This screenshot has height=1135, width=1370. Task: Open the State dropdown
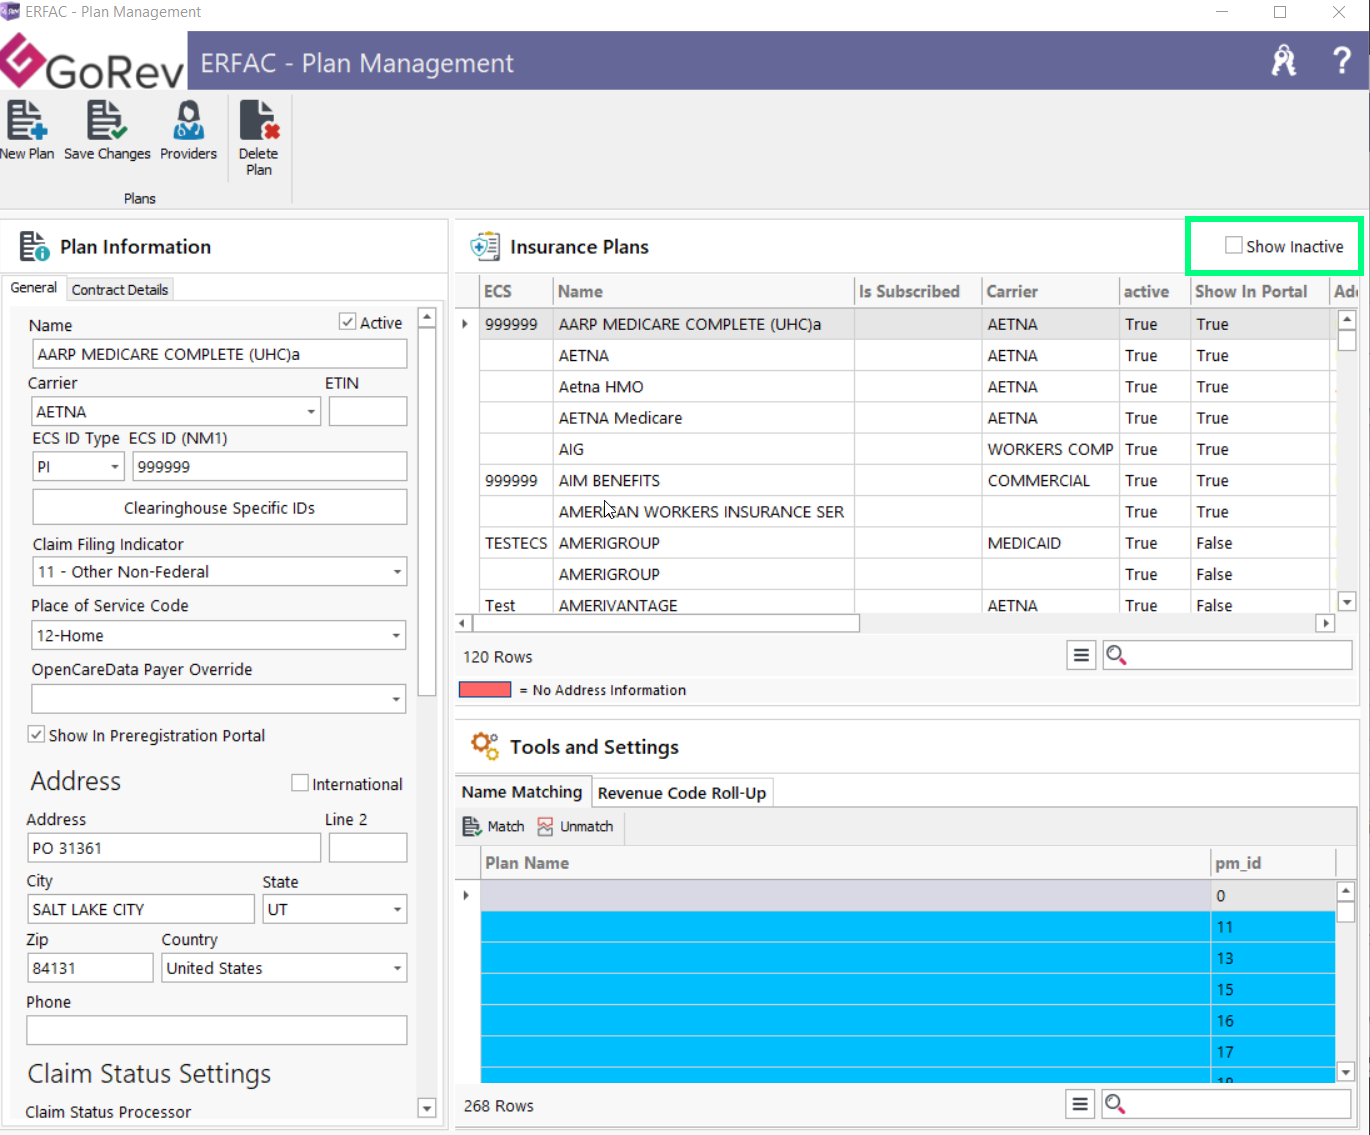tap(397, 910)
